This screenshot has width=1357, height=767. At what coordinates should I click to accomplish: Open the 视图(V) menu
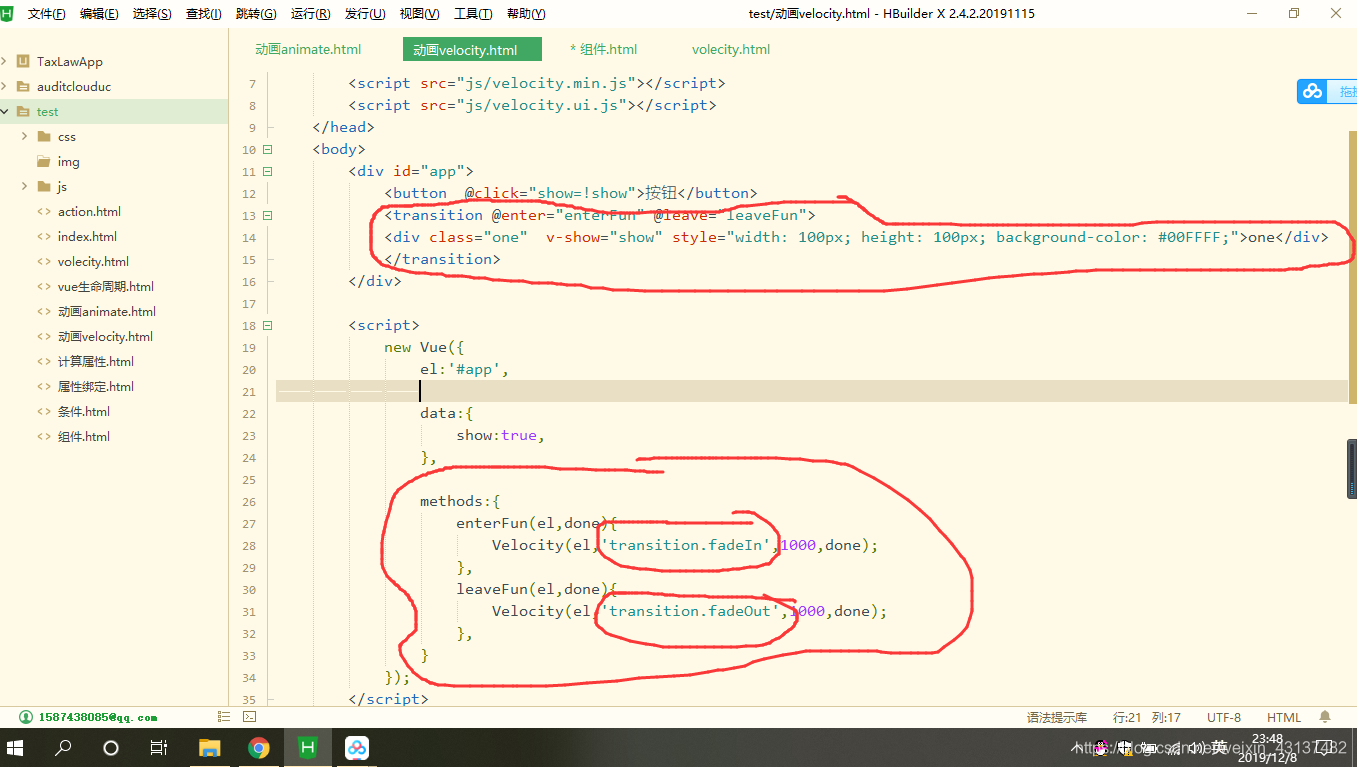419,14
